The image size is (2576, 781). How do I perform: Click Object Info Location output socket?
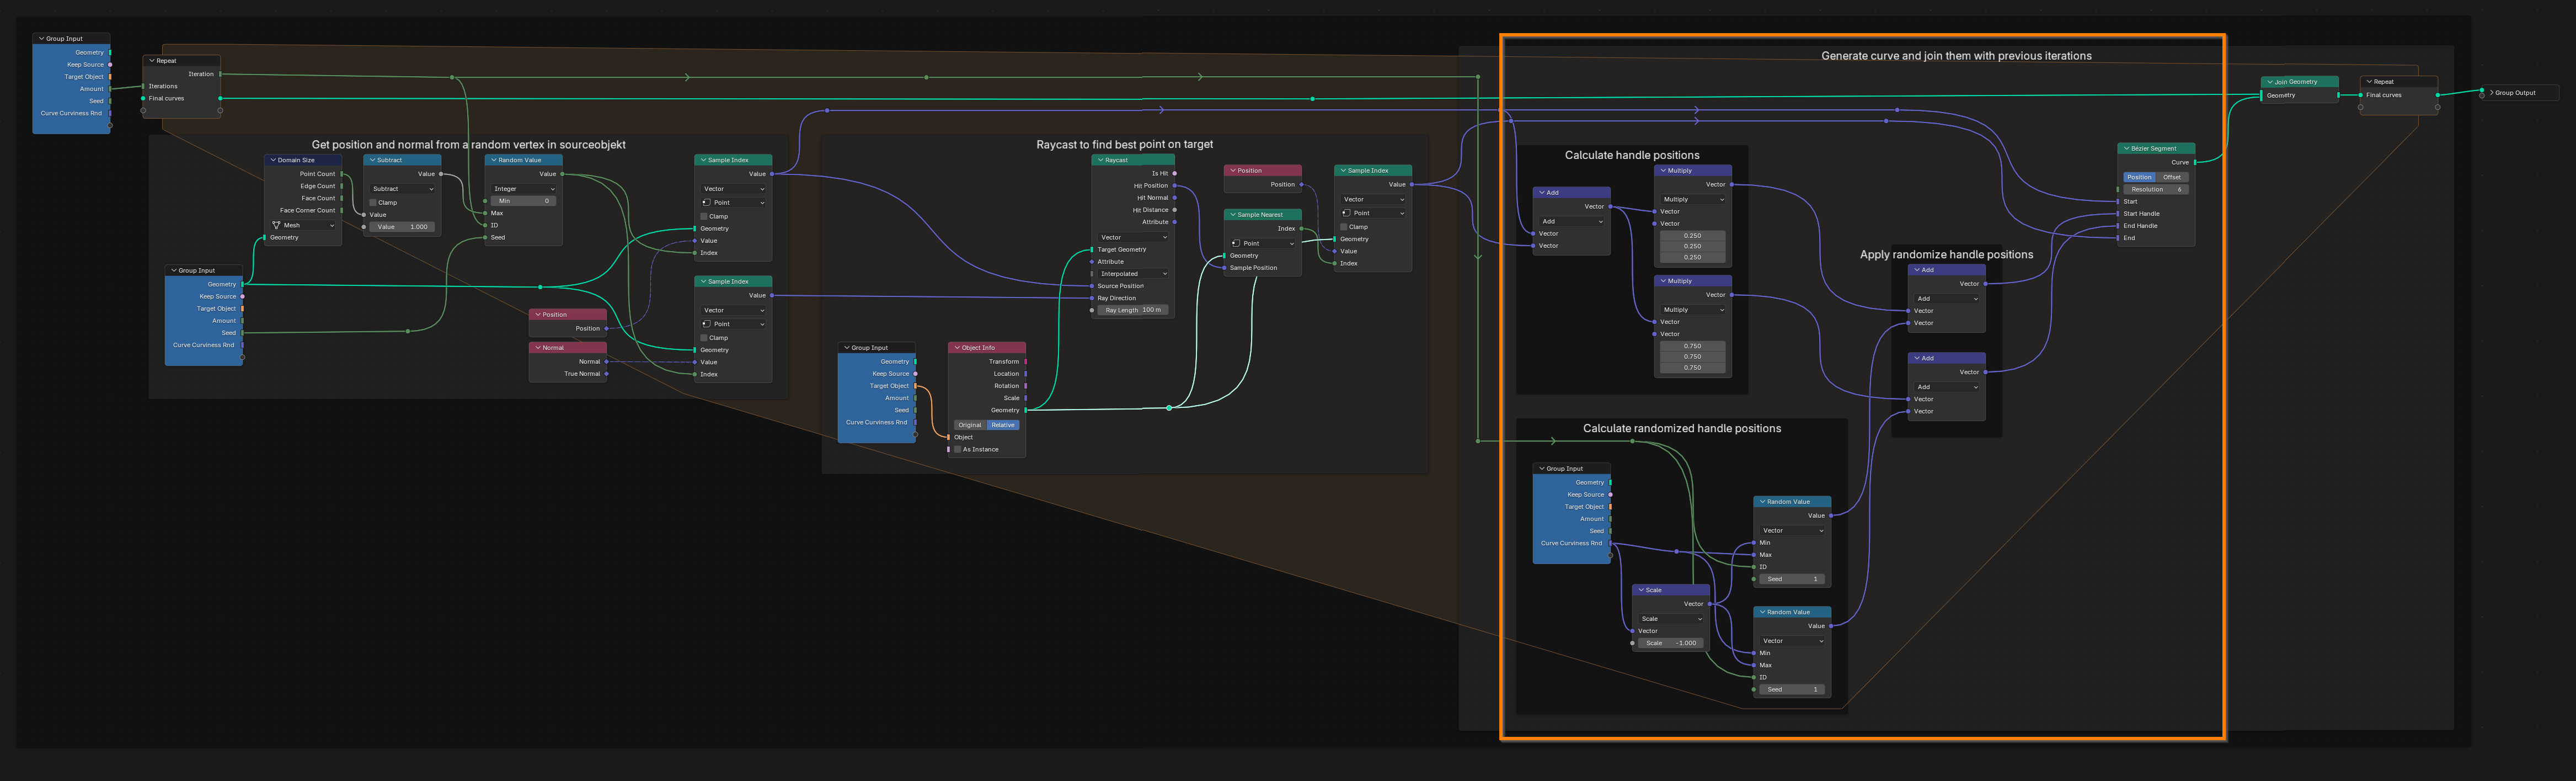[x=1026, y=374]
